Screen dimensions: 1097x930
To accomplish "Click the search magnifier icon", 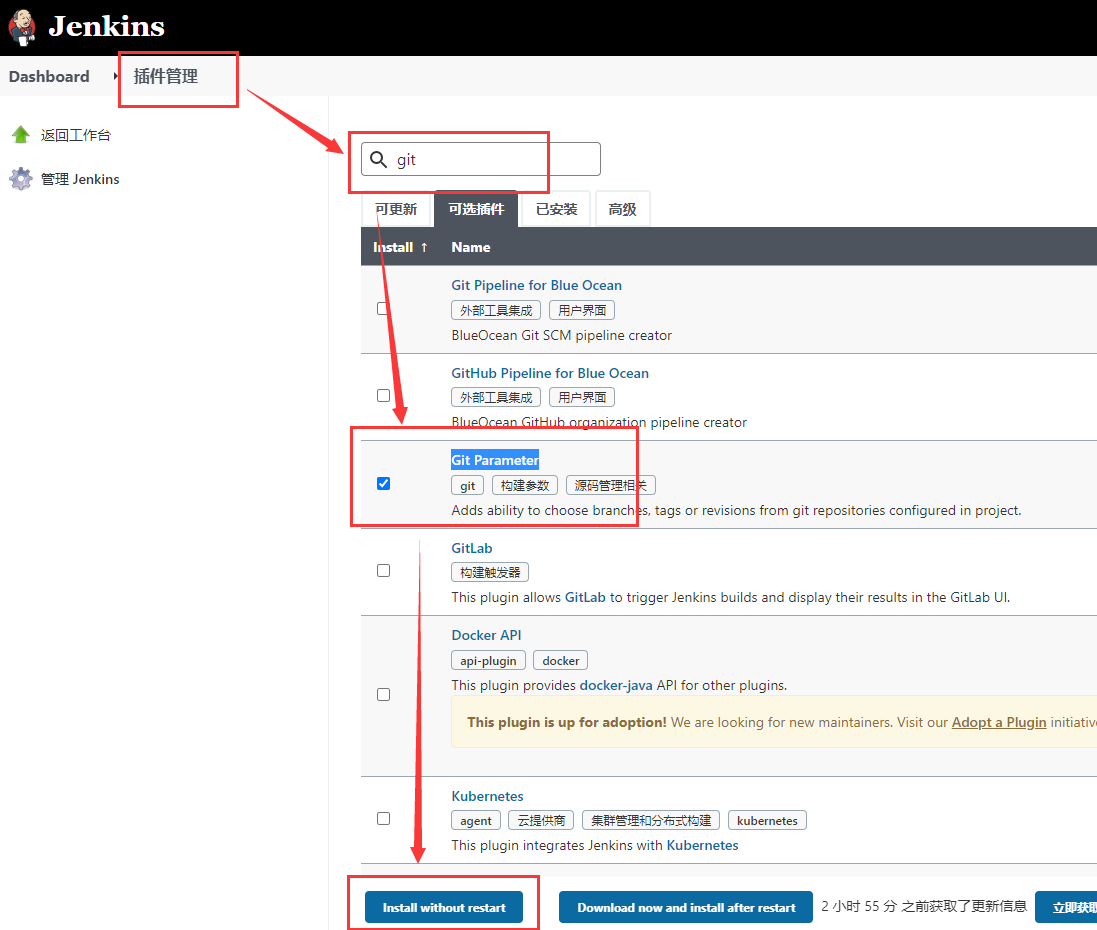I will [378, 160].
